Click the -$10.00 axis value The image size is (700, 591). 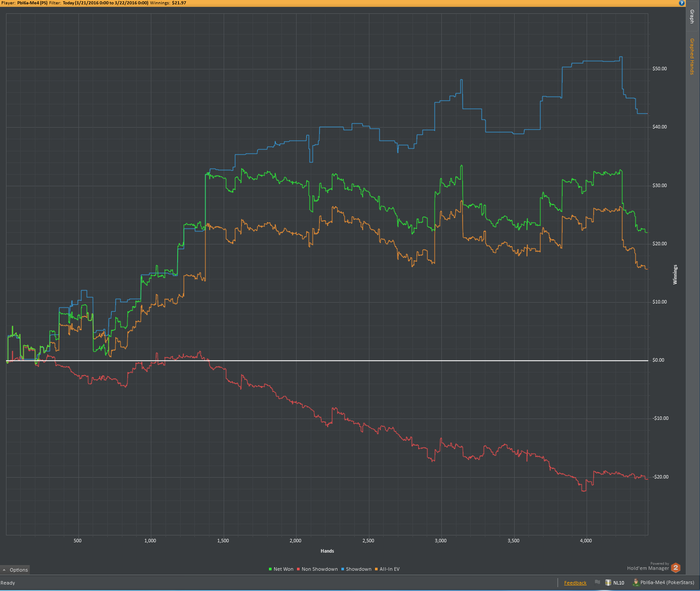[660, 418]
